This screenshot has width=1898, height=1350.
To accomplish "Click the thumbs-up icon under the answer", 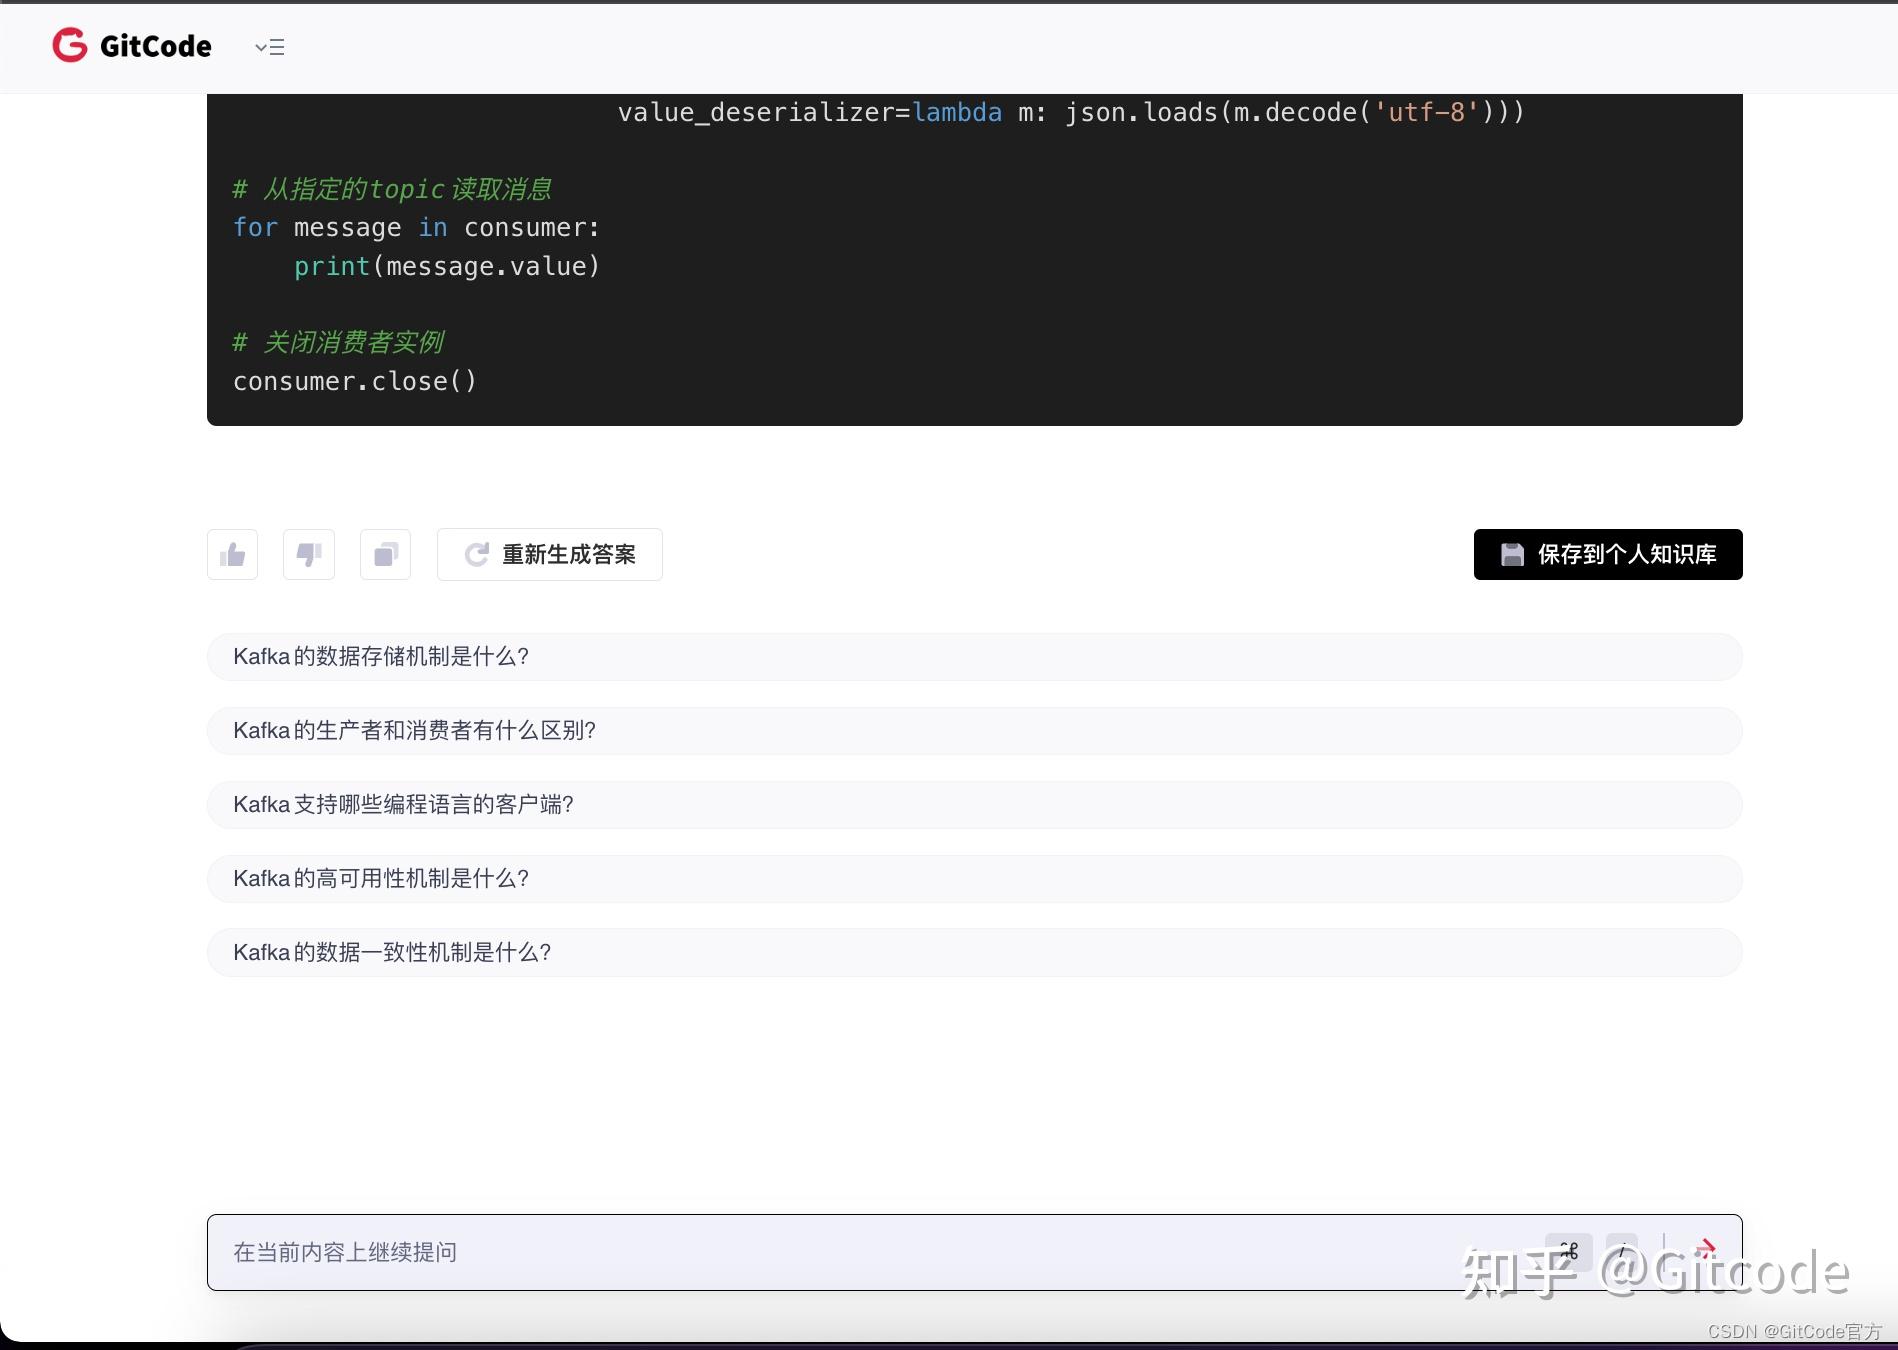I will coord(232,554).
